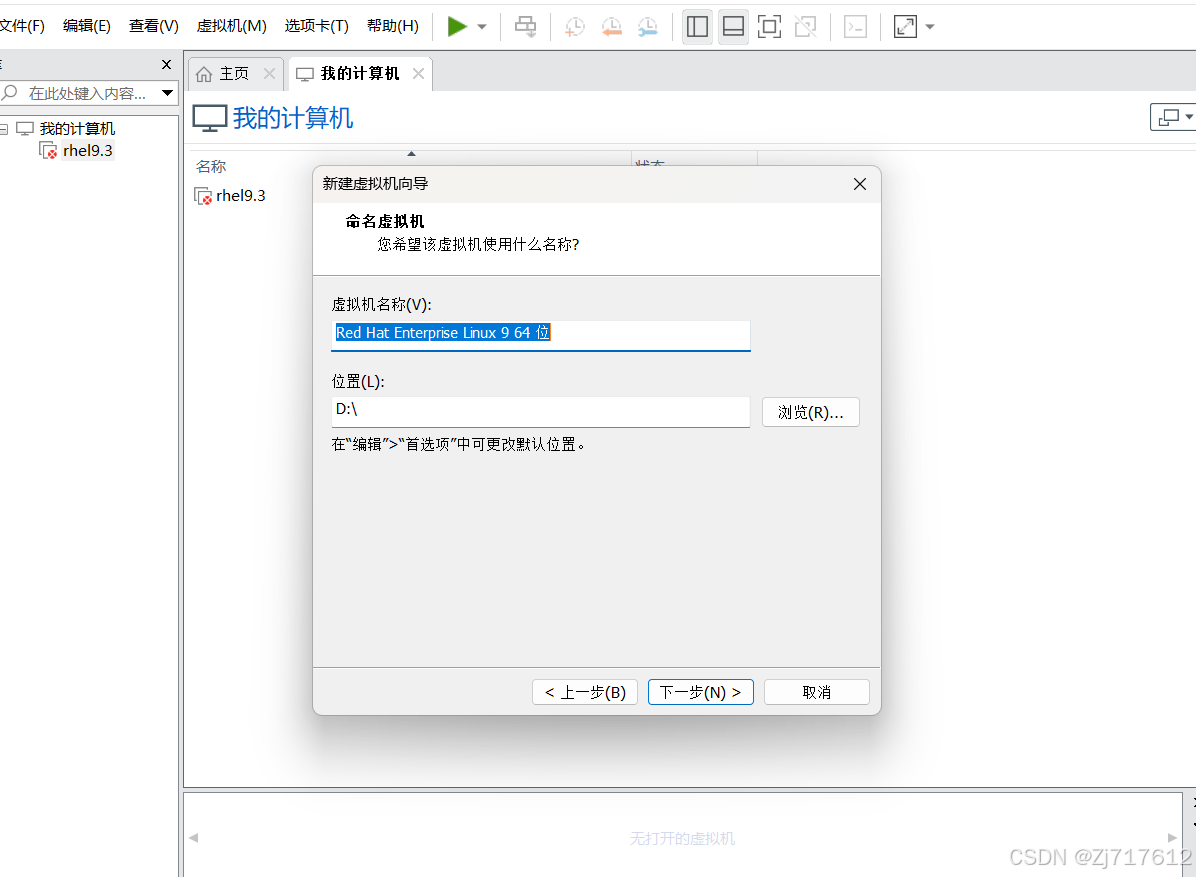Select rhel9.3 in the main VM list
This screenshot has height=877, width=1196.
click(x=240, y=195)
